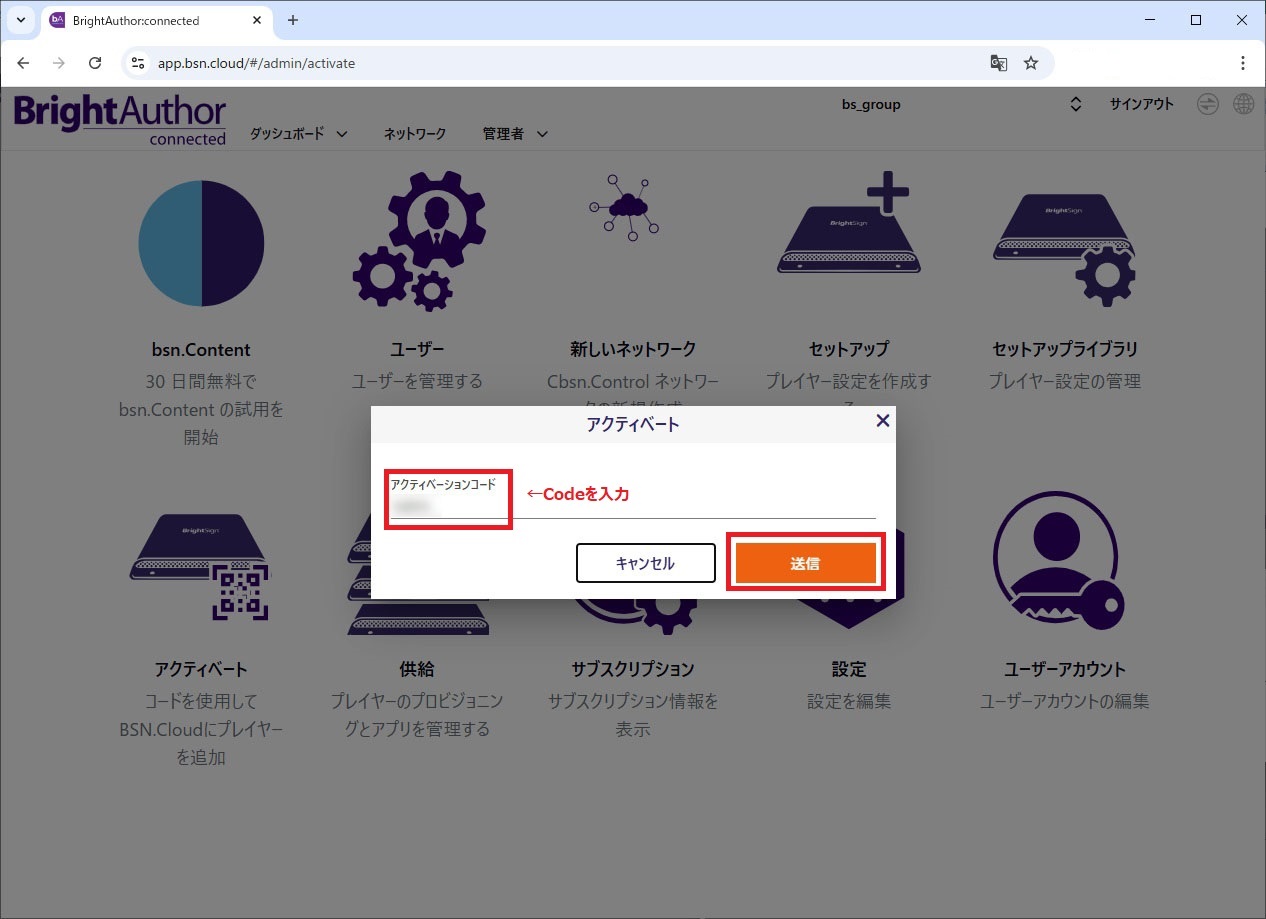Bookmark this page with the star icon
This screenshot has height=919, width=1266.
tap(1031, 63)
